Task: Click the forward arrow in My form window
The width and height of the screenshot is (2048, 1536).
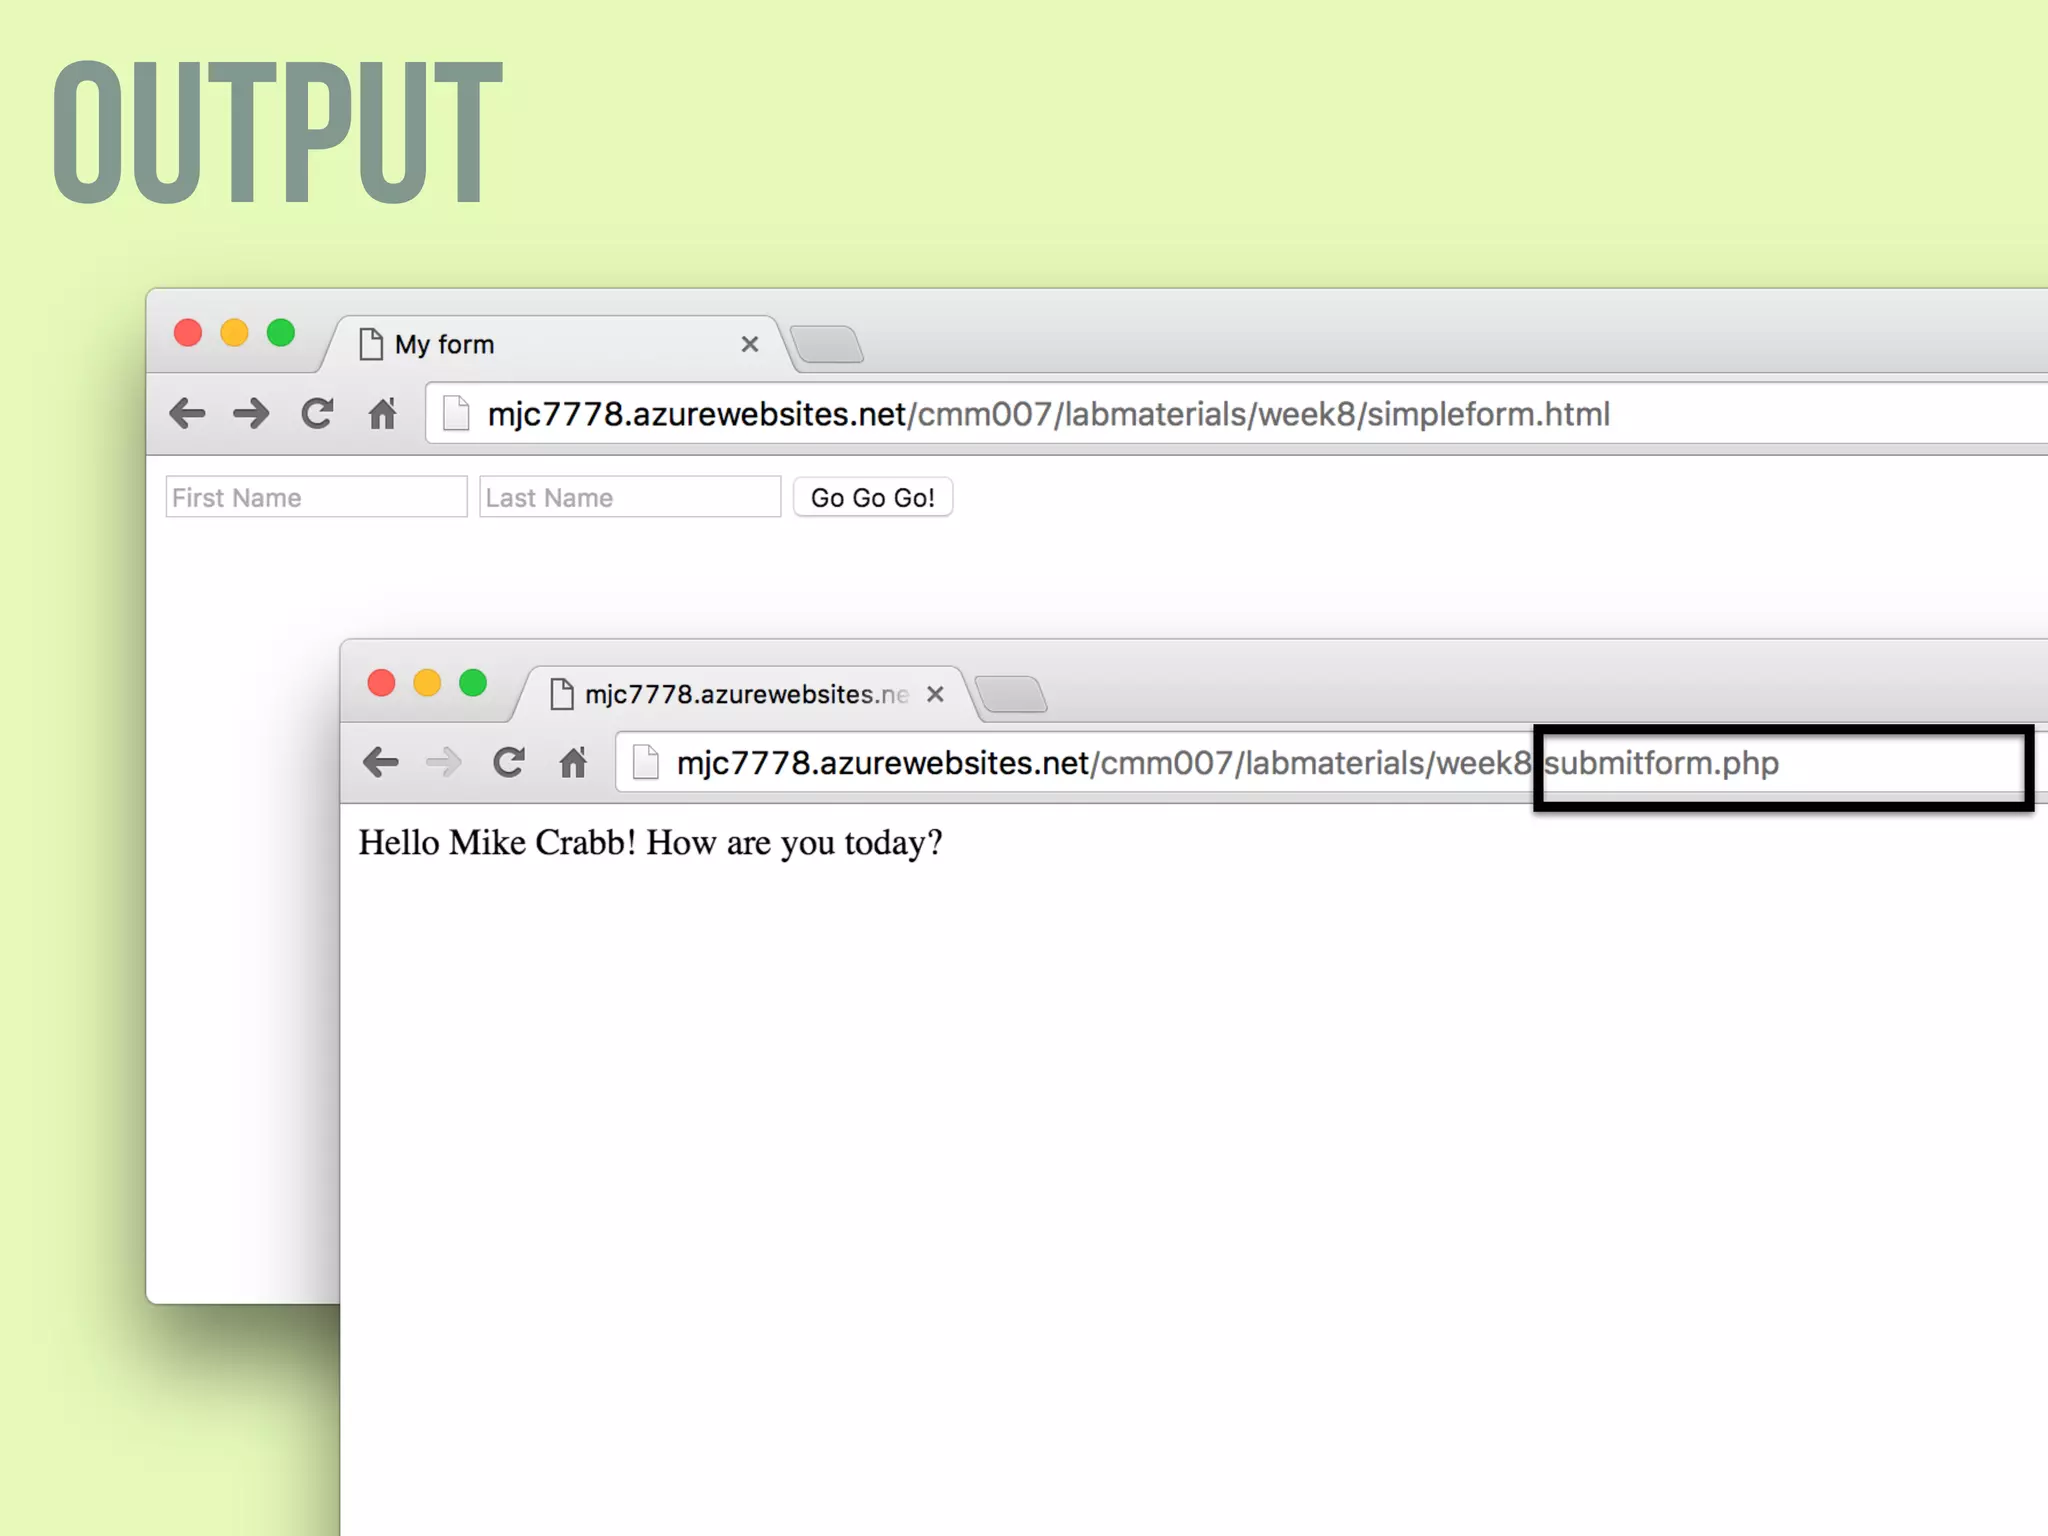Action: (x=251, y=413)
